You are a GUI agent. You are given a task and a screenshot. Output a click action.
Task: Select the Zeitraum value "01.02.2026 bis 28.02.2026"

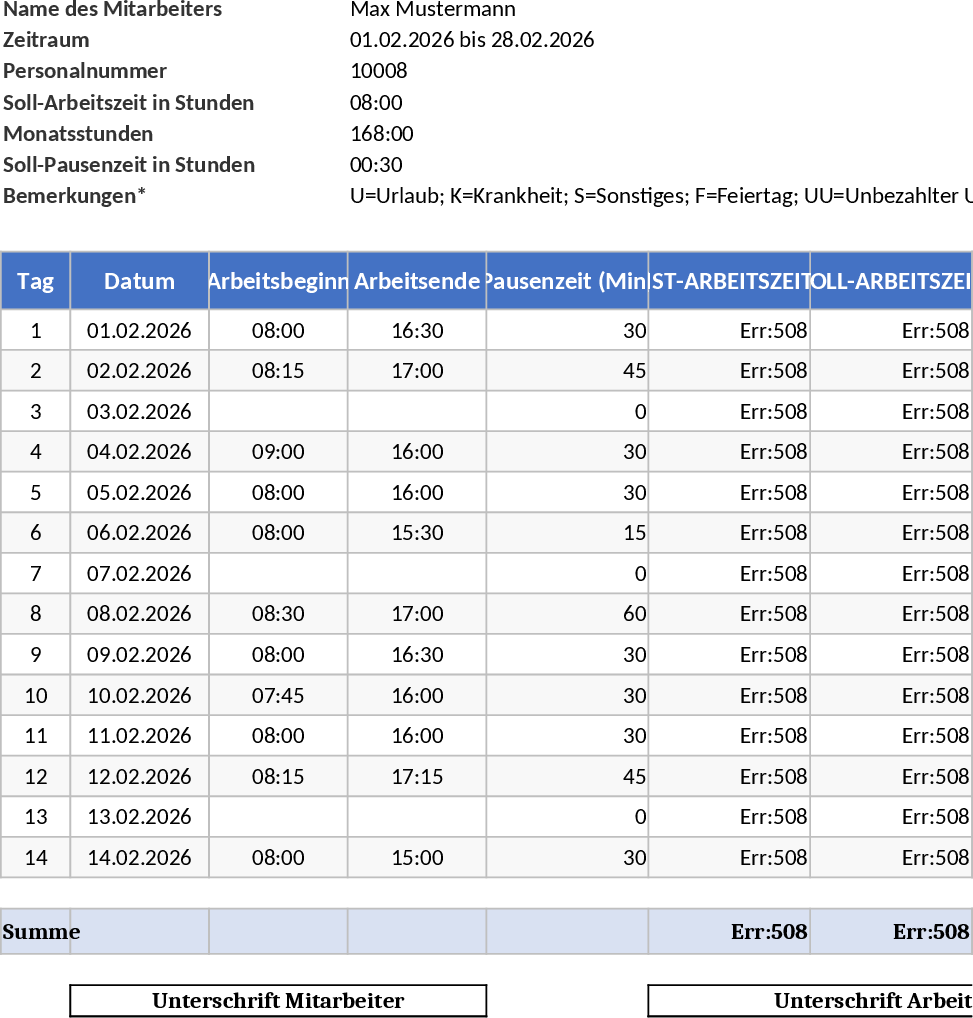click(x=472, y=40)
